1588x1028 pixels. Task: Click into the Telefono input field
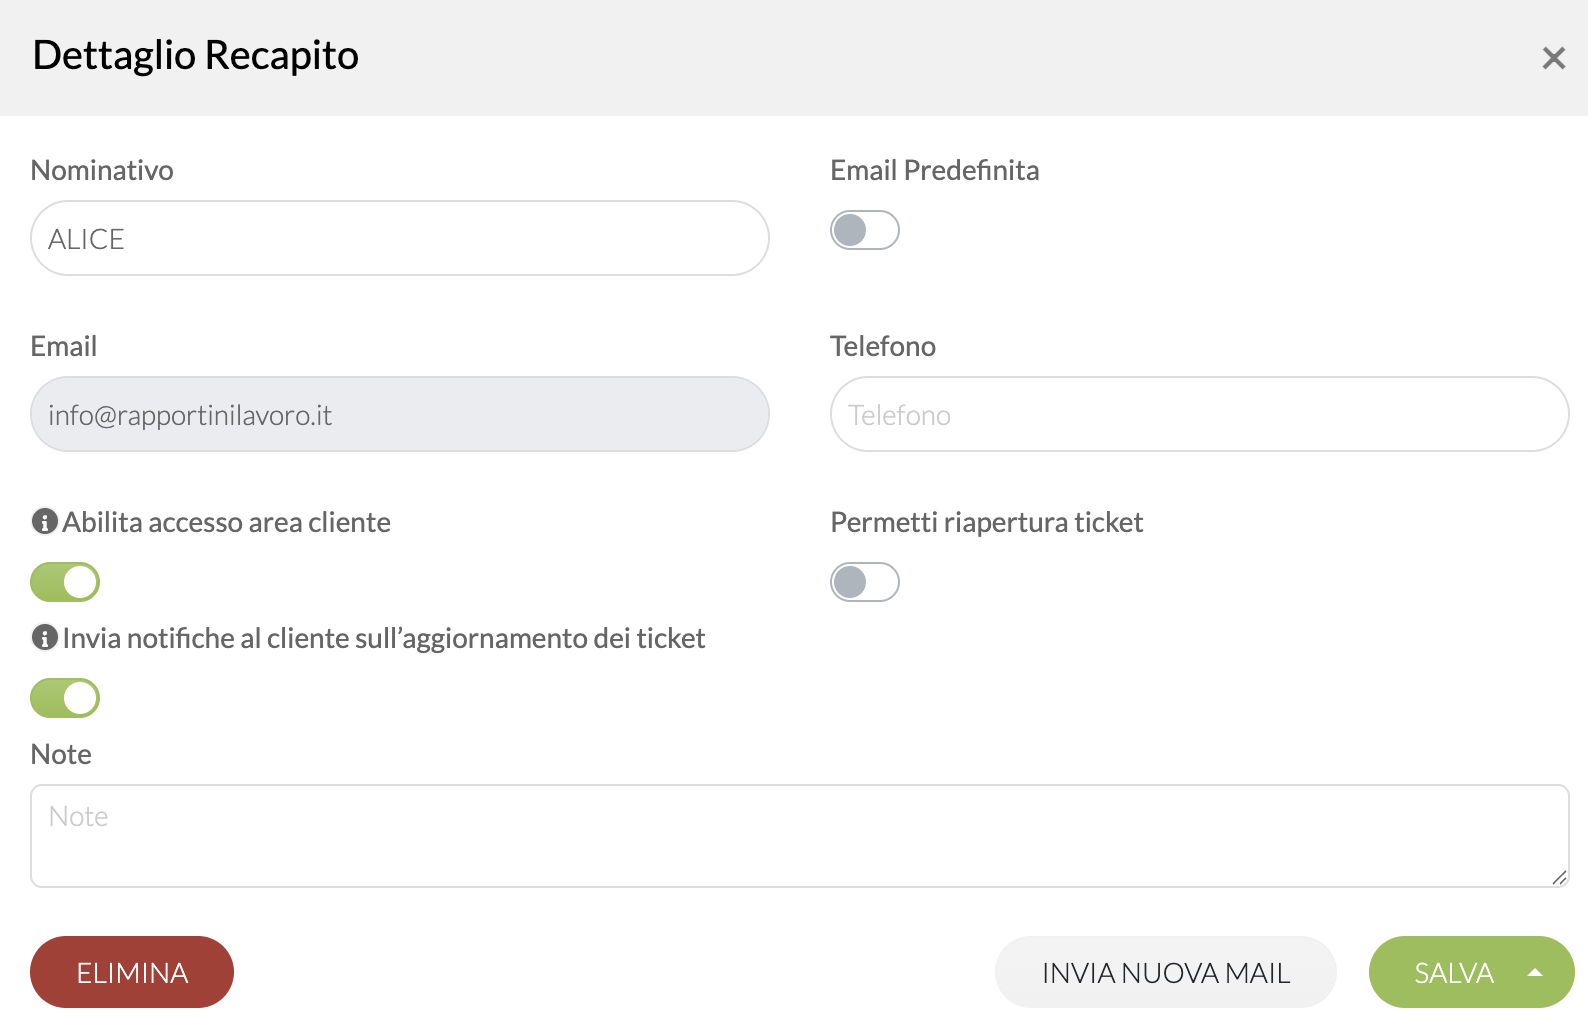pos(1199,414)
